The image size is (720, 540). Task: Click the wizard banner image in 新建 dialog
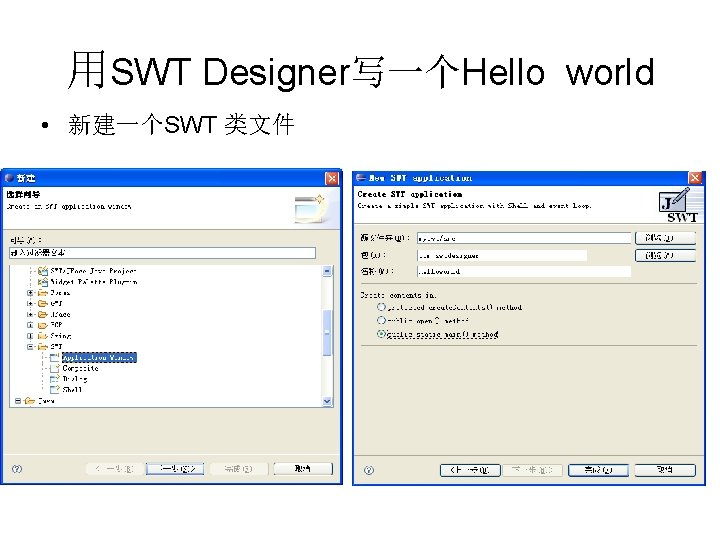310,208
